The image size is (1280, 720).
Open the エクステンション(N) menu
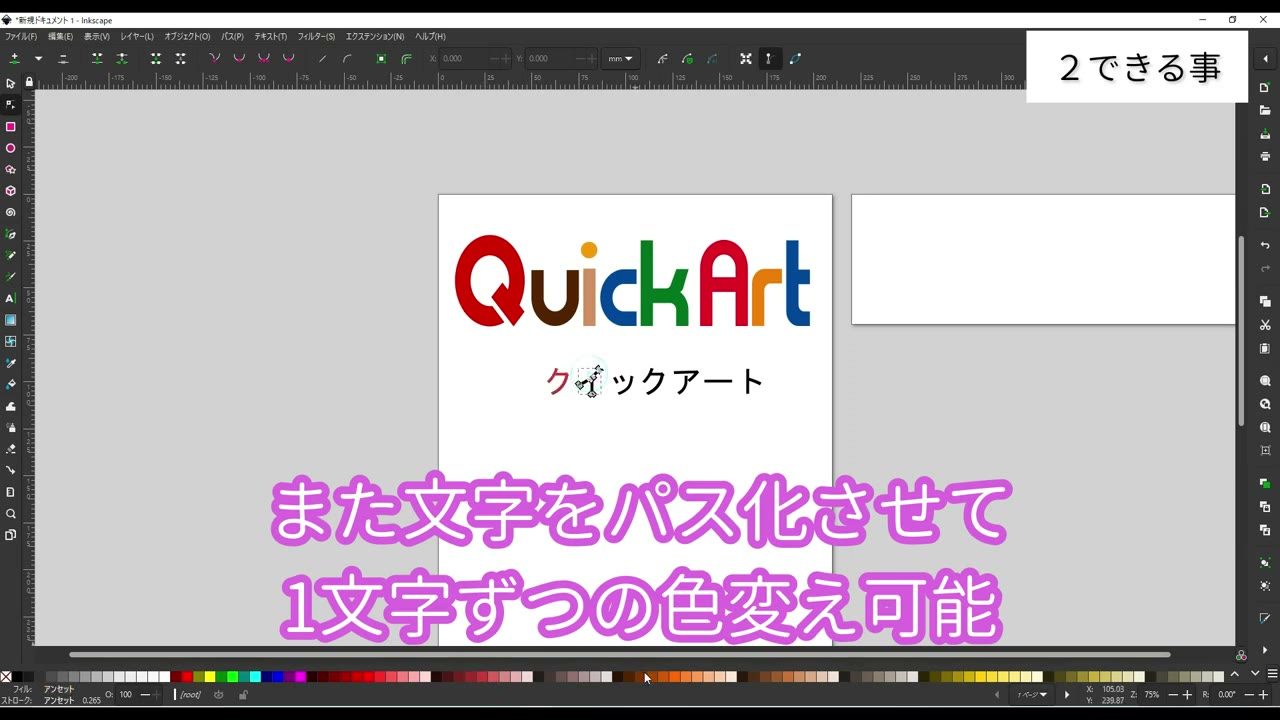point(375,36)
